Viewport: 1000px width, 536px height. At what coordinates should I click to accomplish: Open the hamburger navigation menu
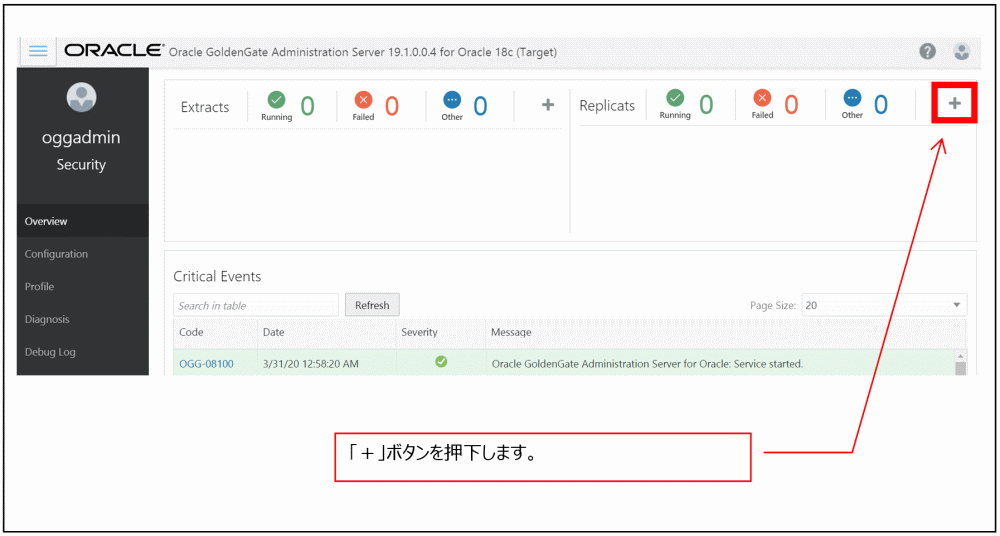[38, 52]
